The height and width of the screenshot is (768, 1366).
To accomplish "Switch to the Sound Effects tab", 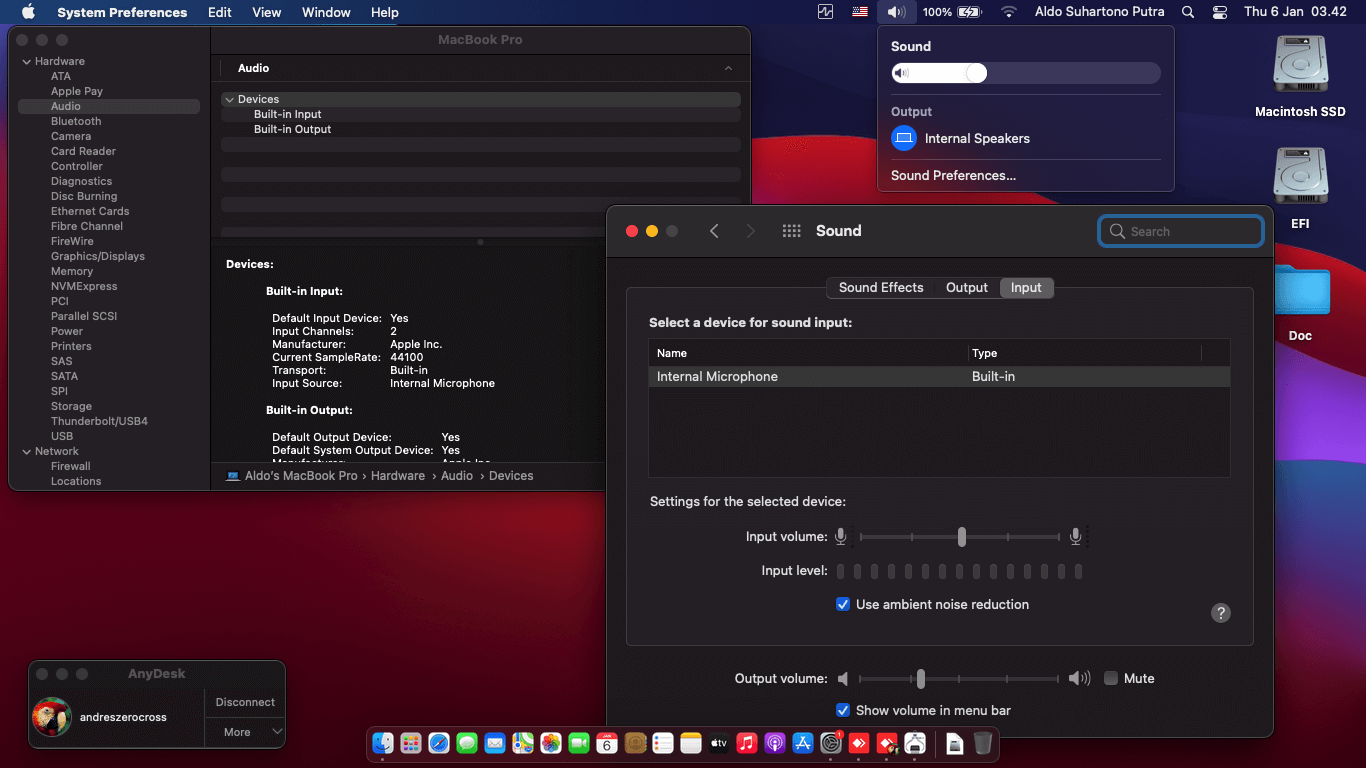I will point(881,287).
